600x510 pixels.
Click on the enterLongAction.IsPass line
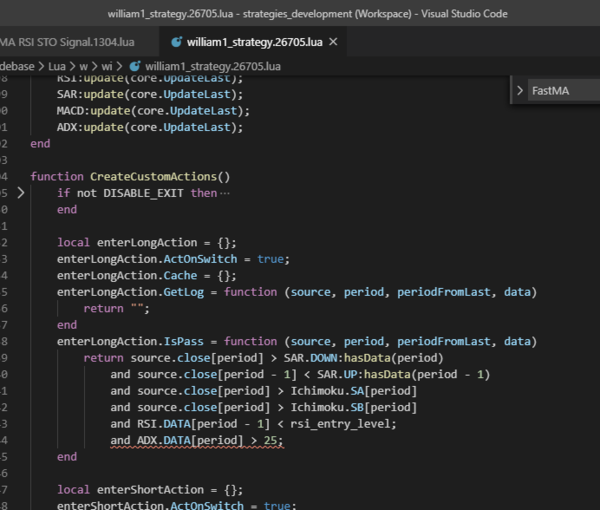(x=297, y=341)
